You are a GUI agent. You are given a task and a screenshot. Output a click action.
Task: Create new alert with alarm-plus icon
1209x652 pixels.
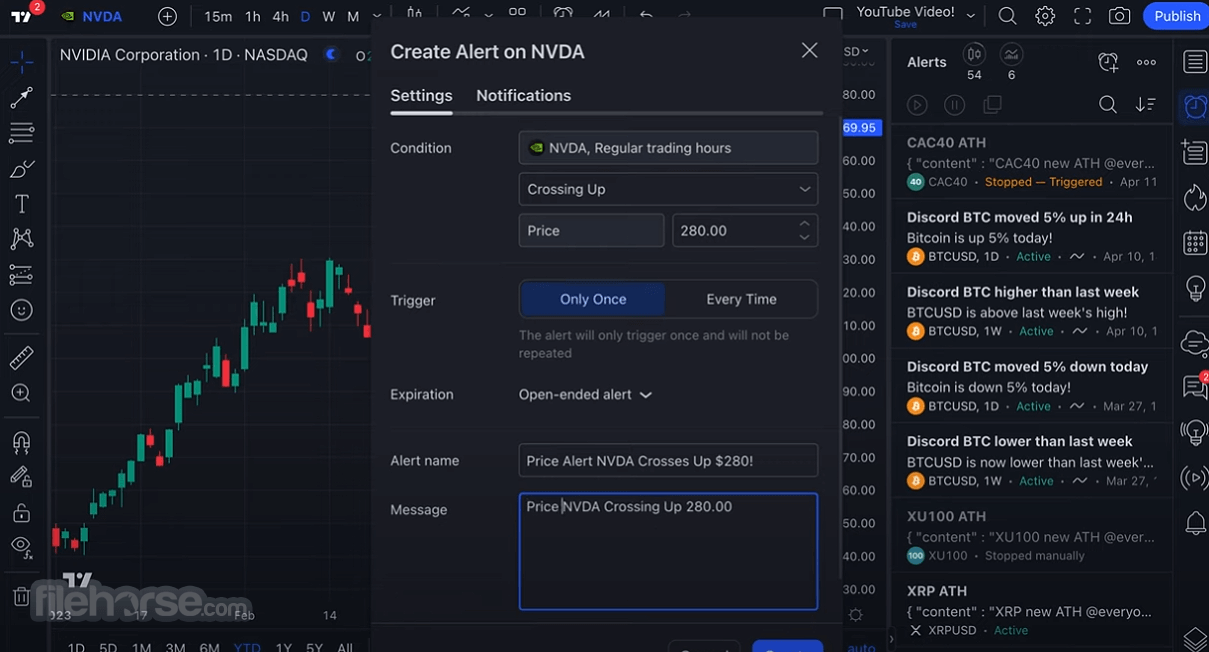pyautogui.click(x=1108, y=62)
